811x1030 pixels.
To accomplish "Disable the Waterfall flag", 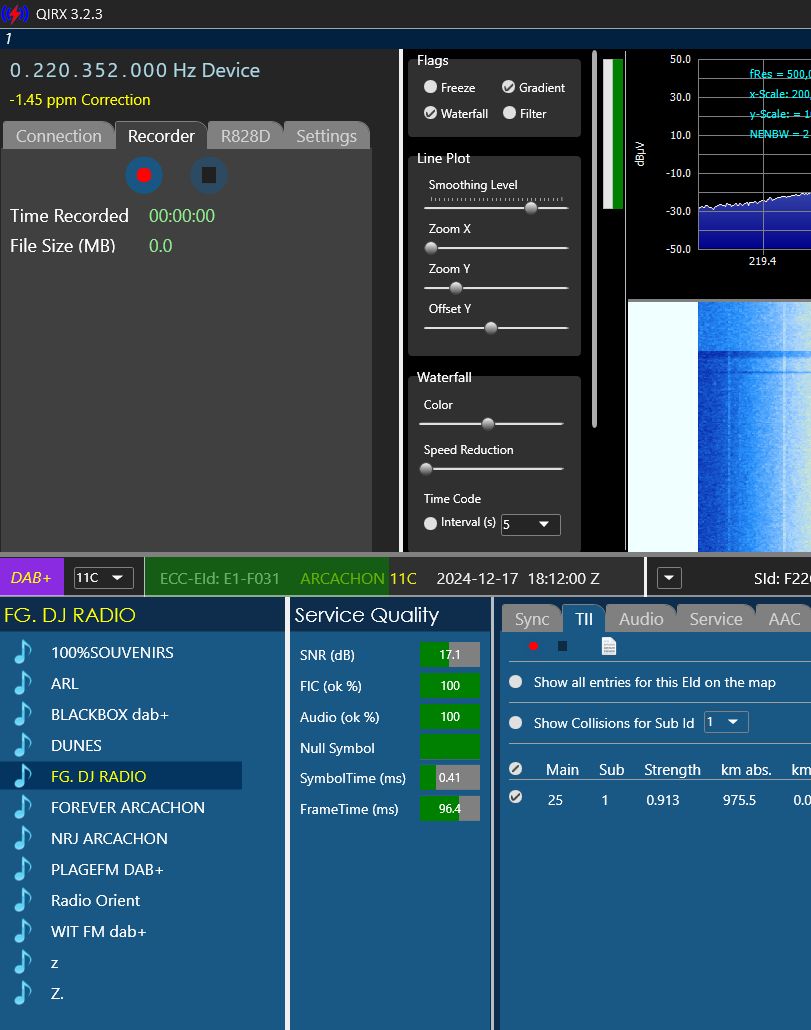I will pyautogui.click(x=430, y=113).
